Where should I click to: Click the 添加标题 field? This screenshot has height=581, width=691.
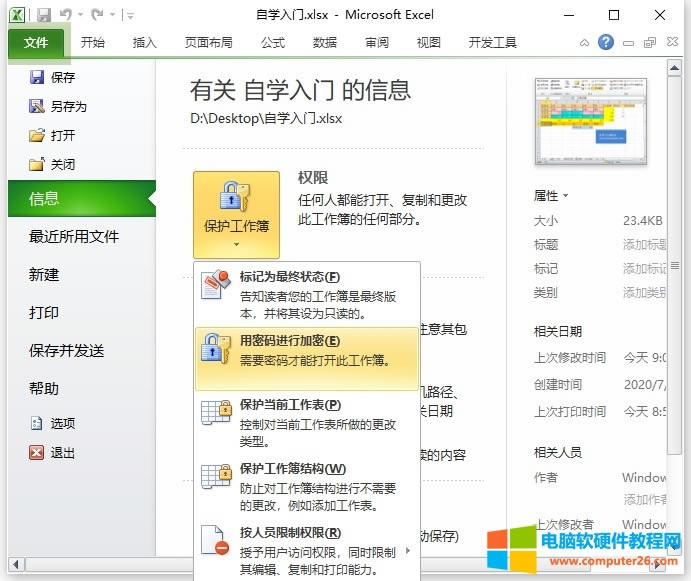pyautogui.click(x=644, y=244)
